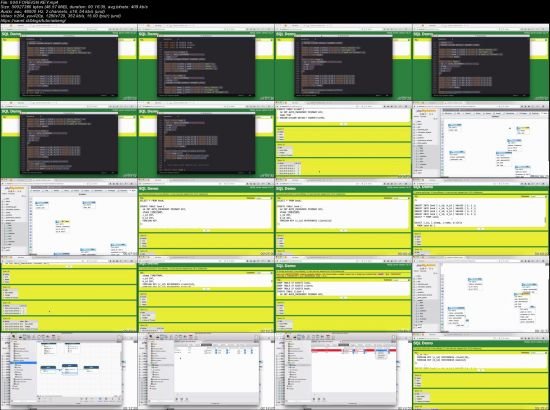Open the thumbnail of four yellow result panels only
This screenshot has height=410, width=550.
point(69,294)
